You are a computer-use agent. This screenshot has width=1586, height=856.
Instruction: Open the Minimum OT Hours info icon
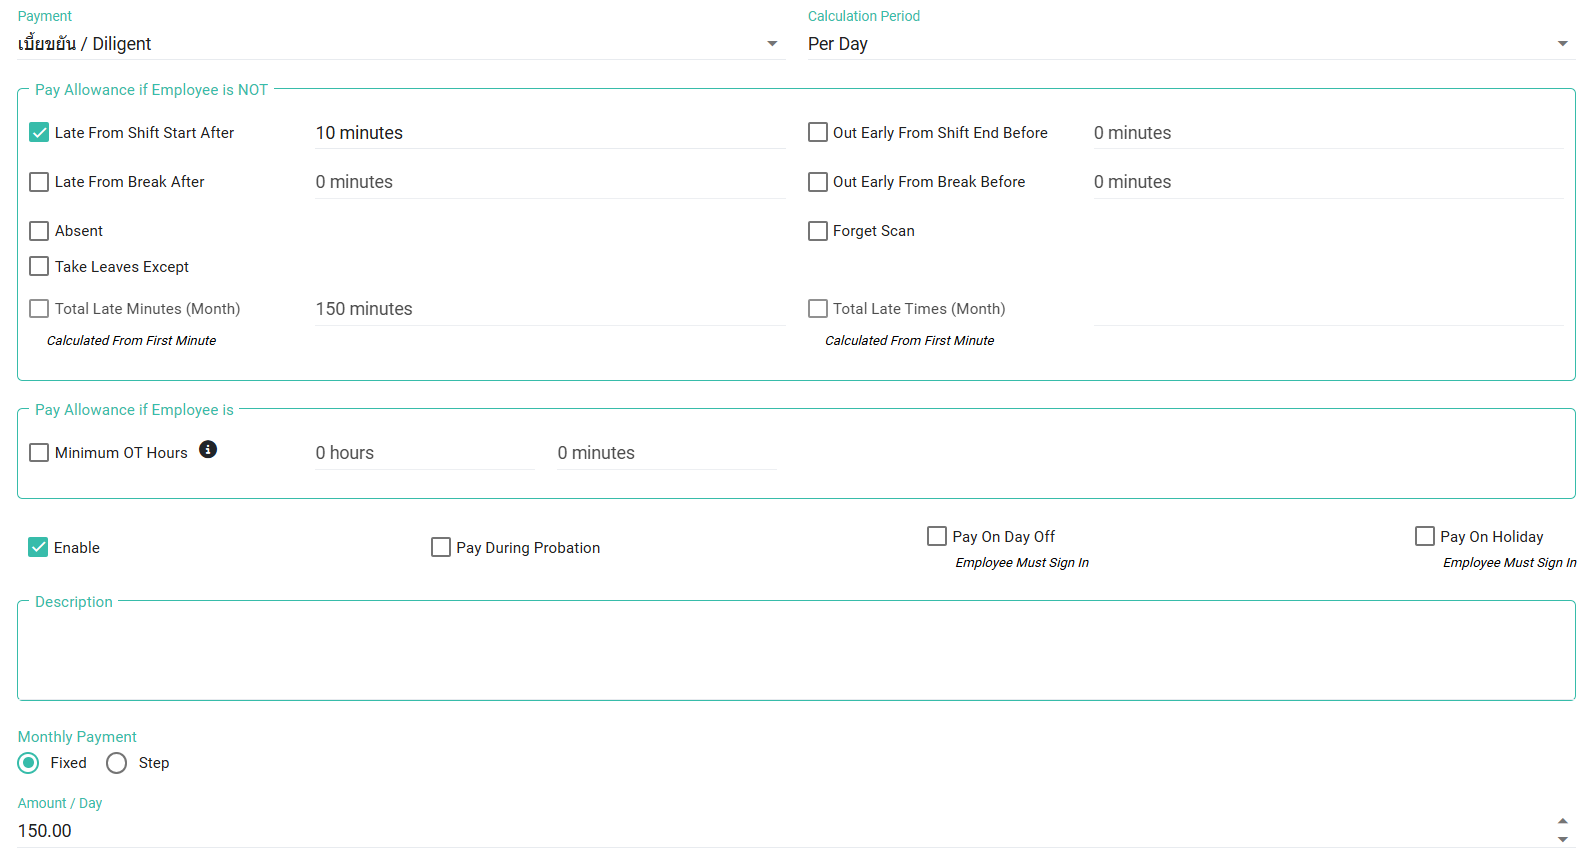tap(208, 450)
